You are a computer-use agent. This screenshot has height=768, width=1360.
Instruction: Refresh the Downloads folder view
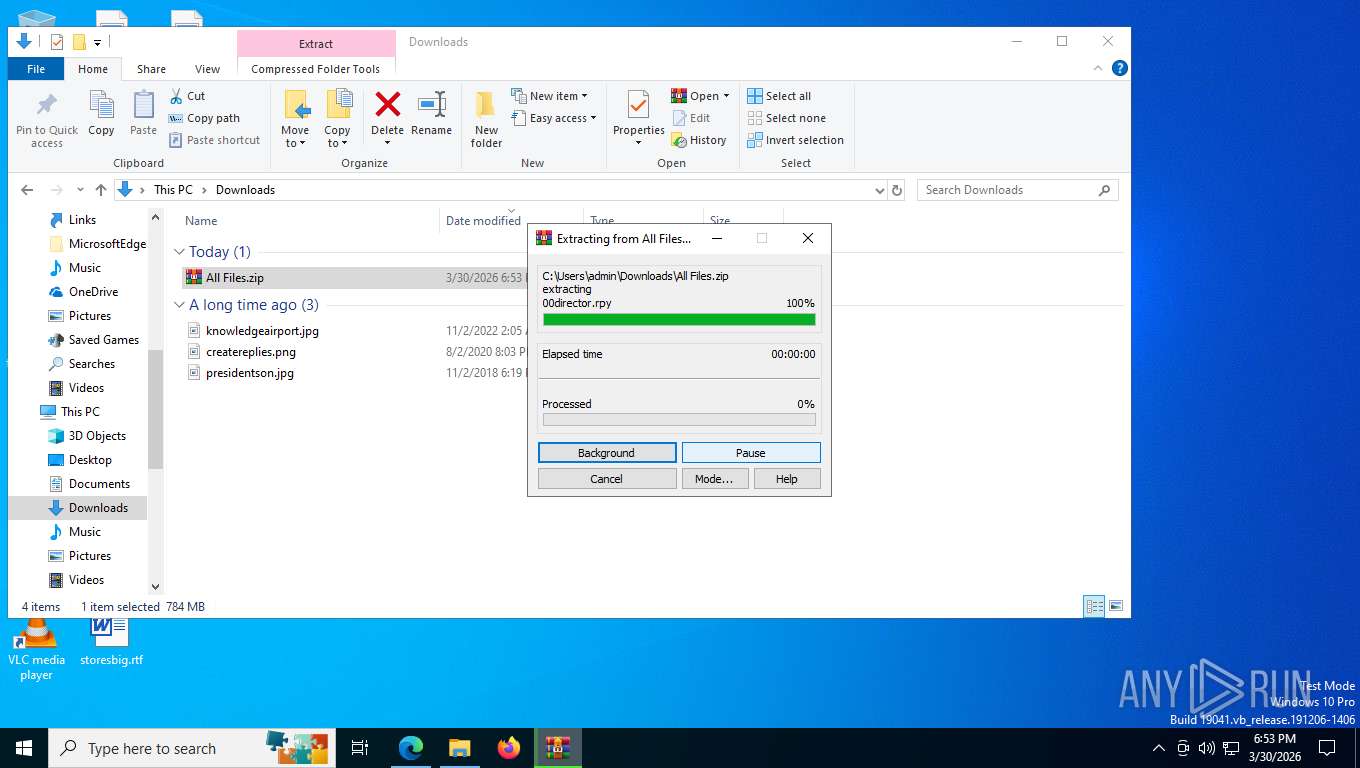tap(897, 190)
